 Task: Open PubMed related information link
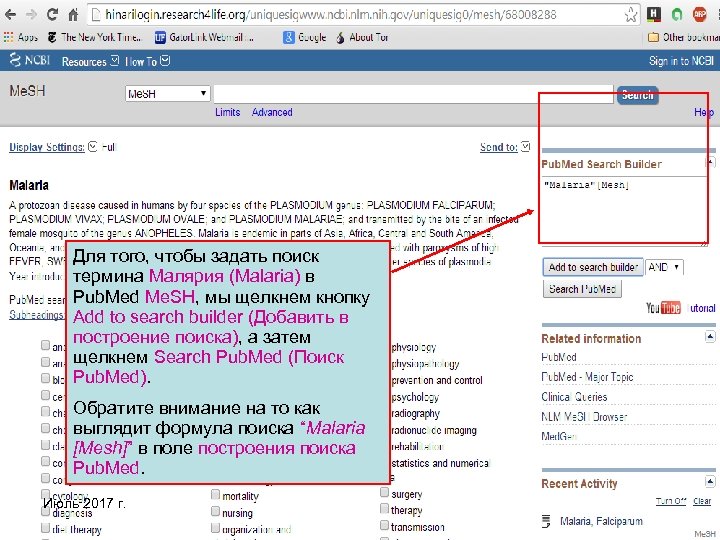[x=559, y=357]
